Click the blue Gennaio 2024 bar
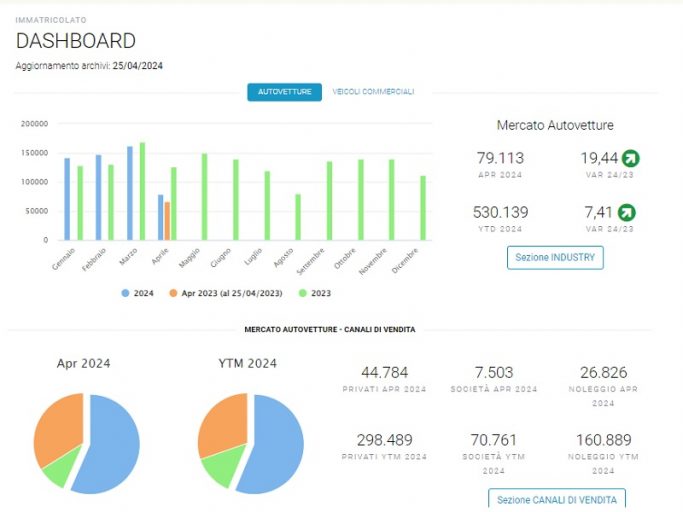 (67, 199)
